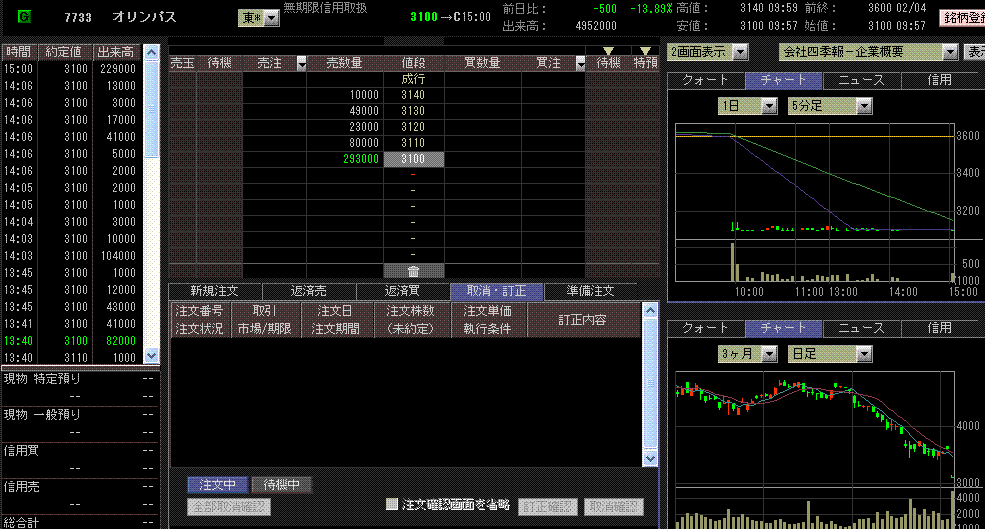This screenshot has height=529, width=985.
Task: Click the yellow triangle above the right 待機 column
Action: click(608, 50)
